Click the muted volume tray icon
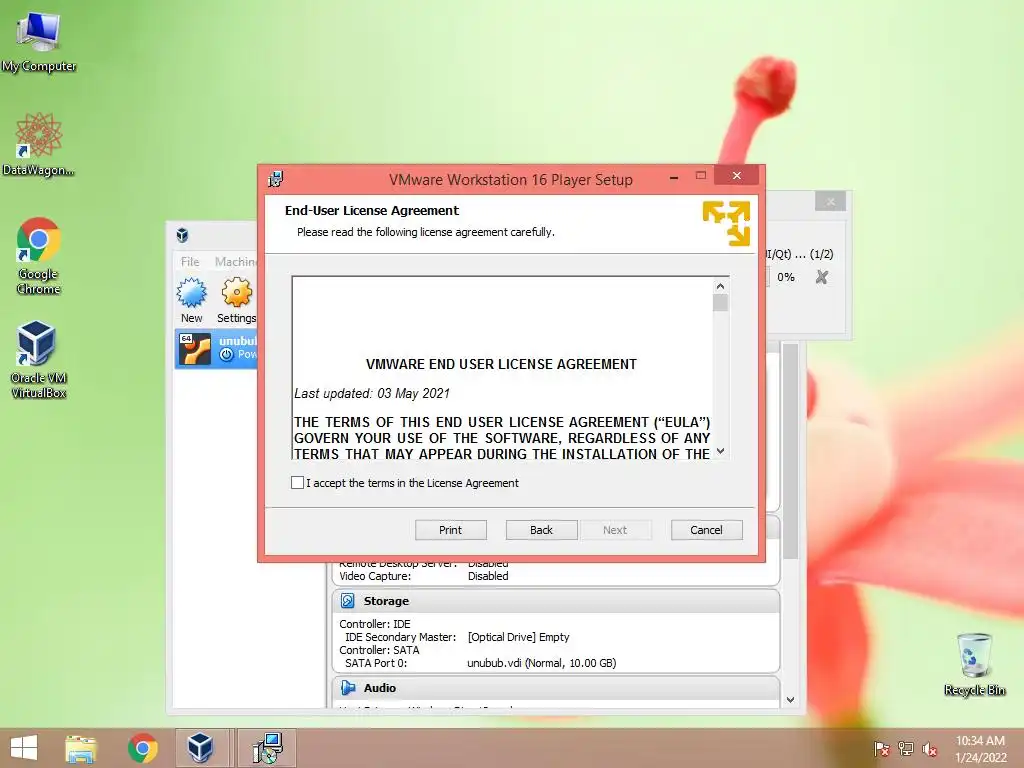Screen dimensions: 1024x768 point(930,749)
